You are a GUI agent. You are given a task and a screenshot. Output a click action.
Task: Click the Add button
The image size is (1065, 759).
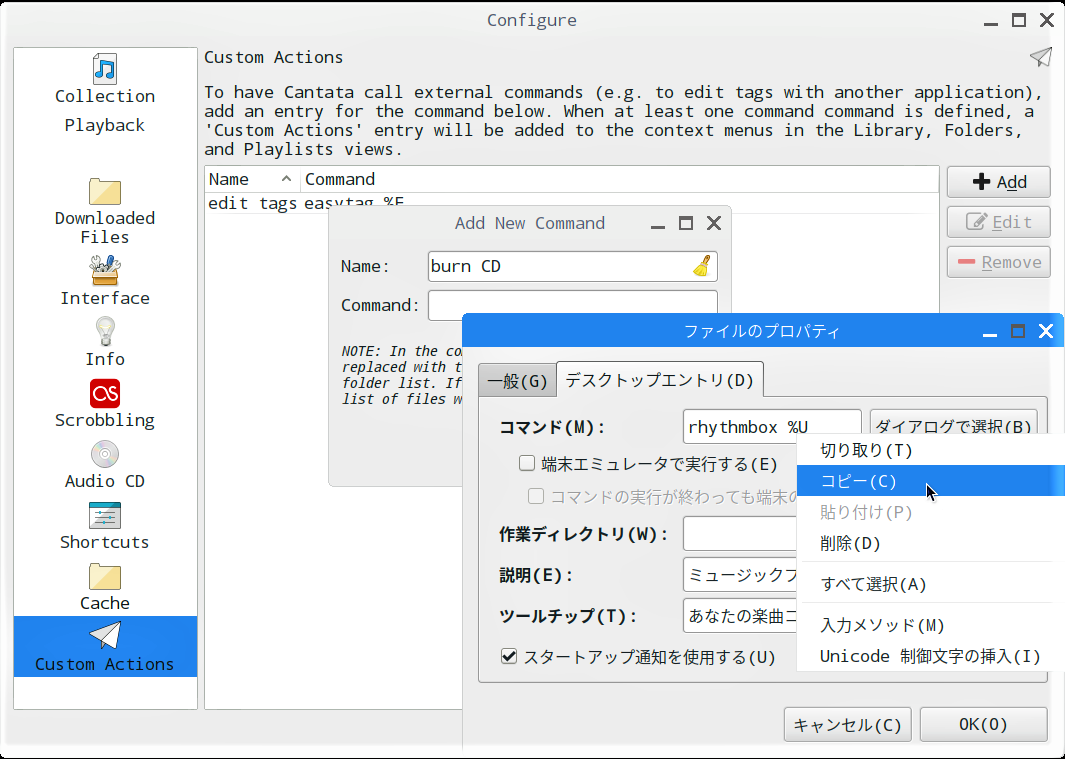(x=998, y=182)
